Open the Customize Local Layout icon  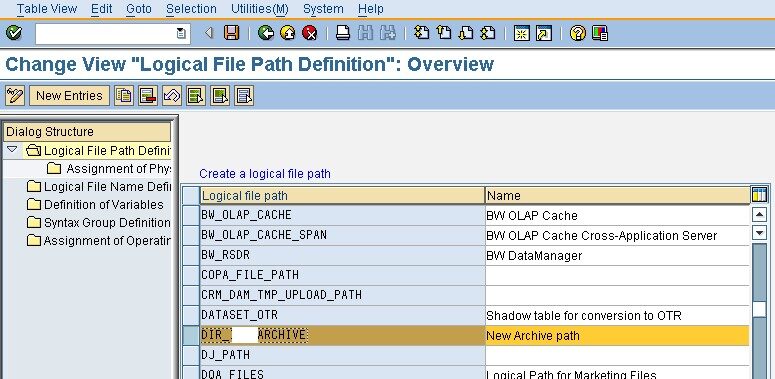pyautogui.click(x=600, y=33)
